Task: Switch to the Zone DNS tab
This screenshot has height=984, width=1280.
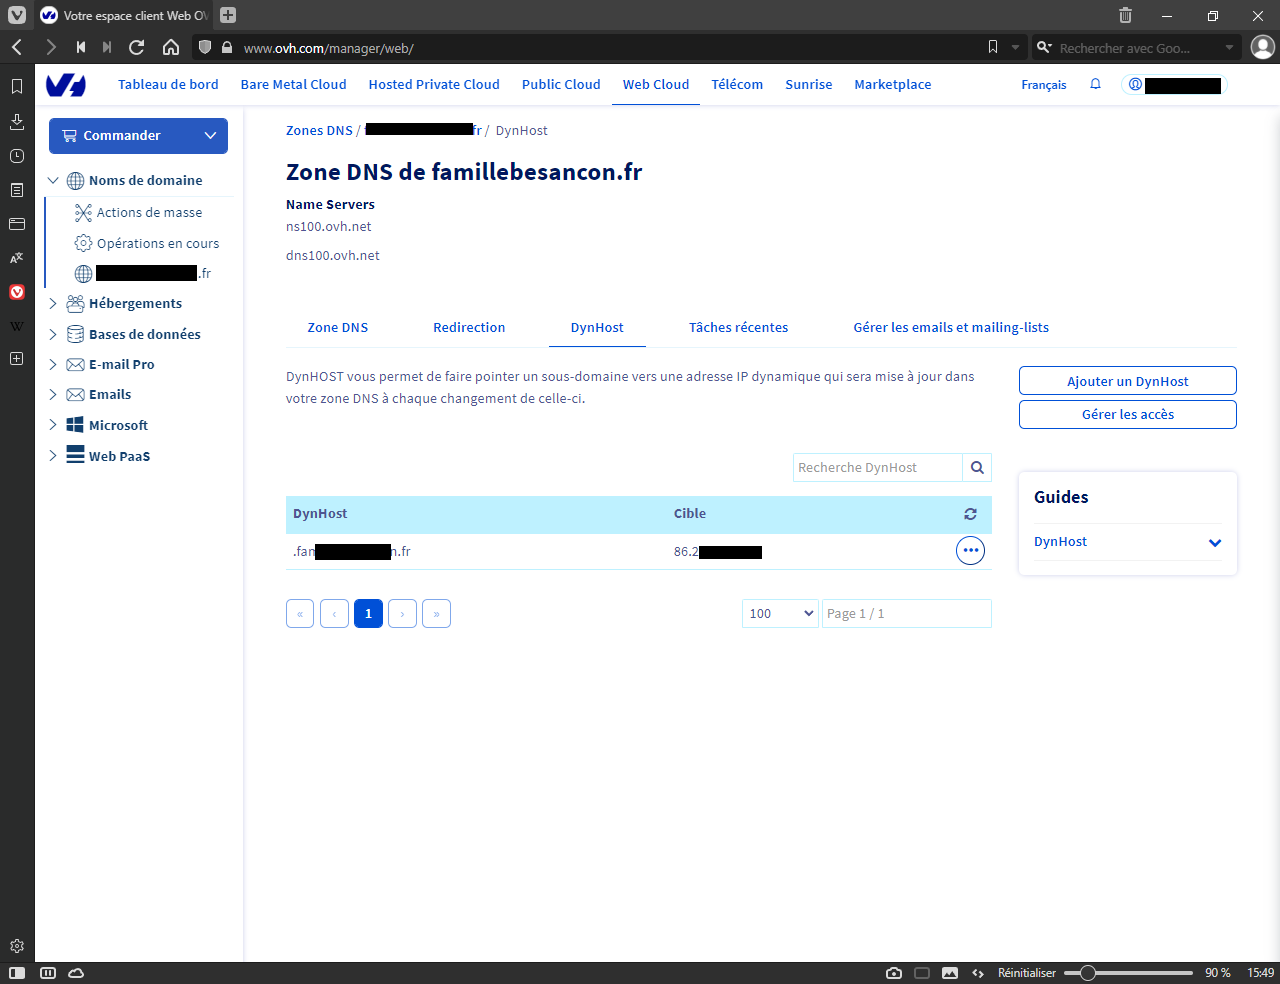Action: [x=337, y=328]
